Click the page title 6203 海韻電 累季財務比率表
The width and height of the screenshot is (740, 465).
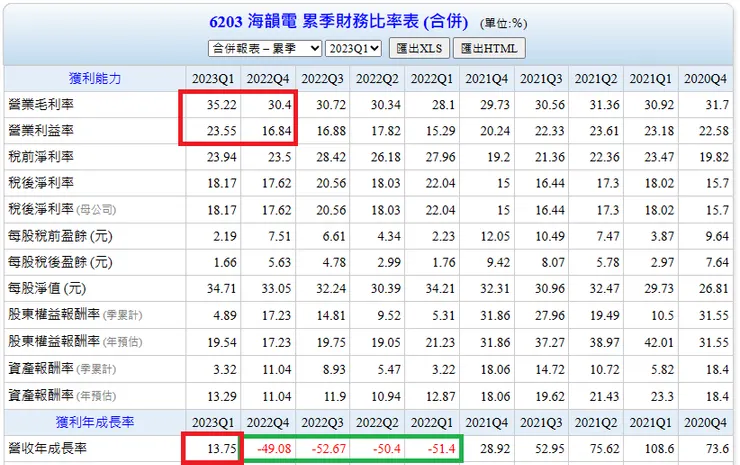point(338,22)
